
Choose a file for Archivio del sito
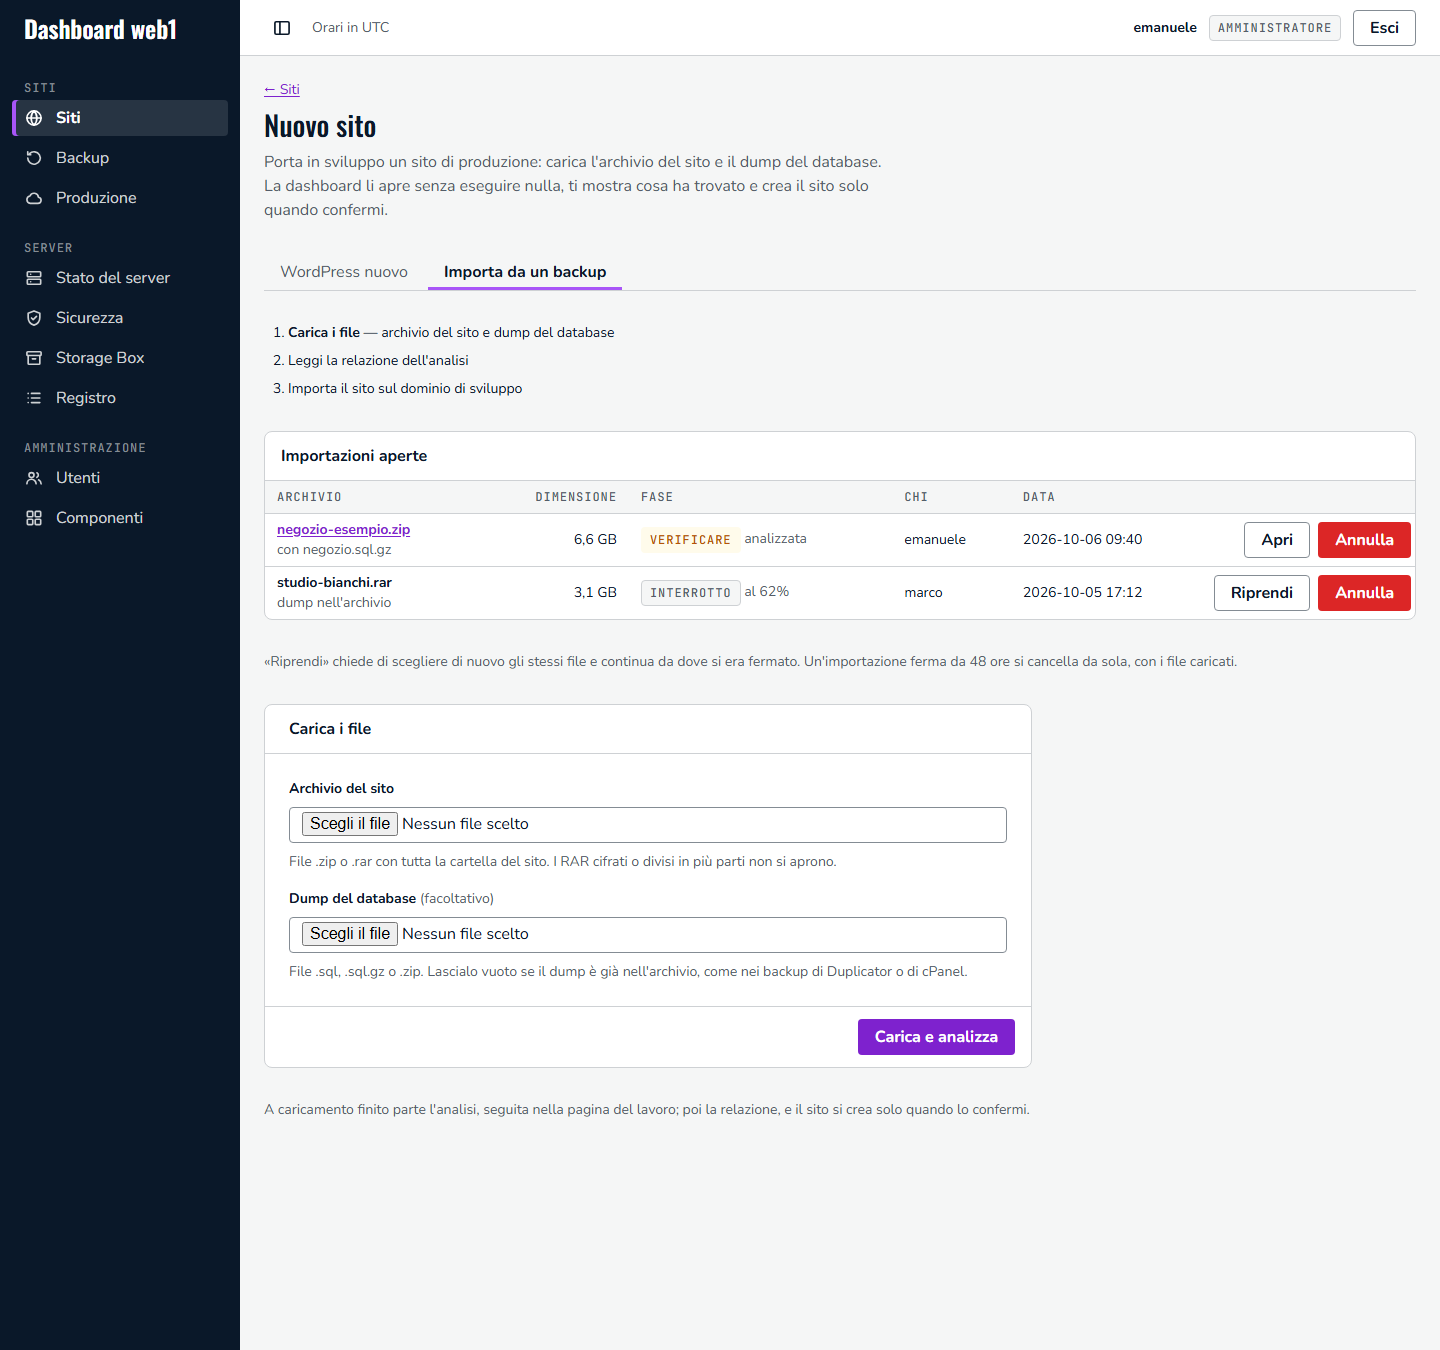pyautogui.click(x=350, y=824)
